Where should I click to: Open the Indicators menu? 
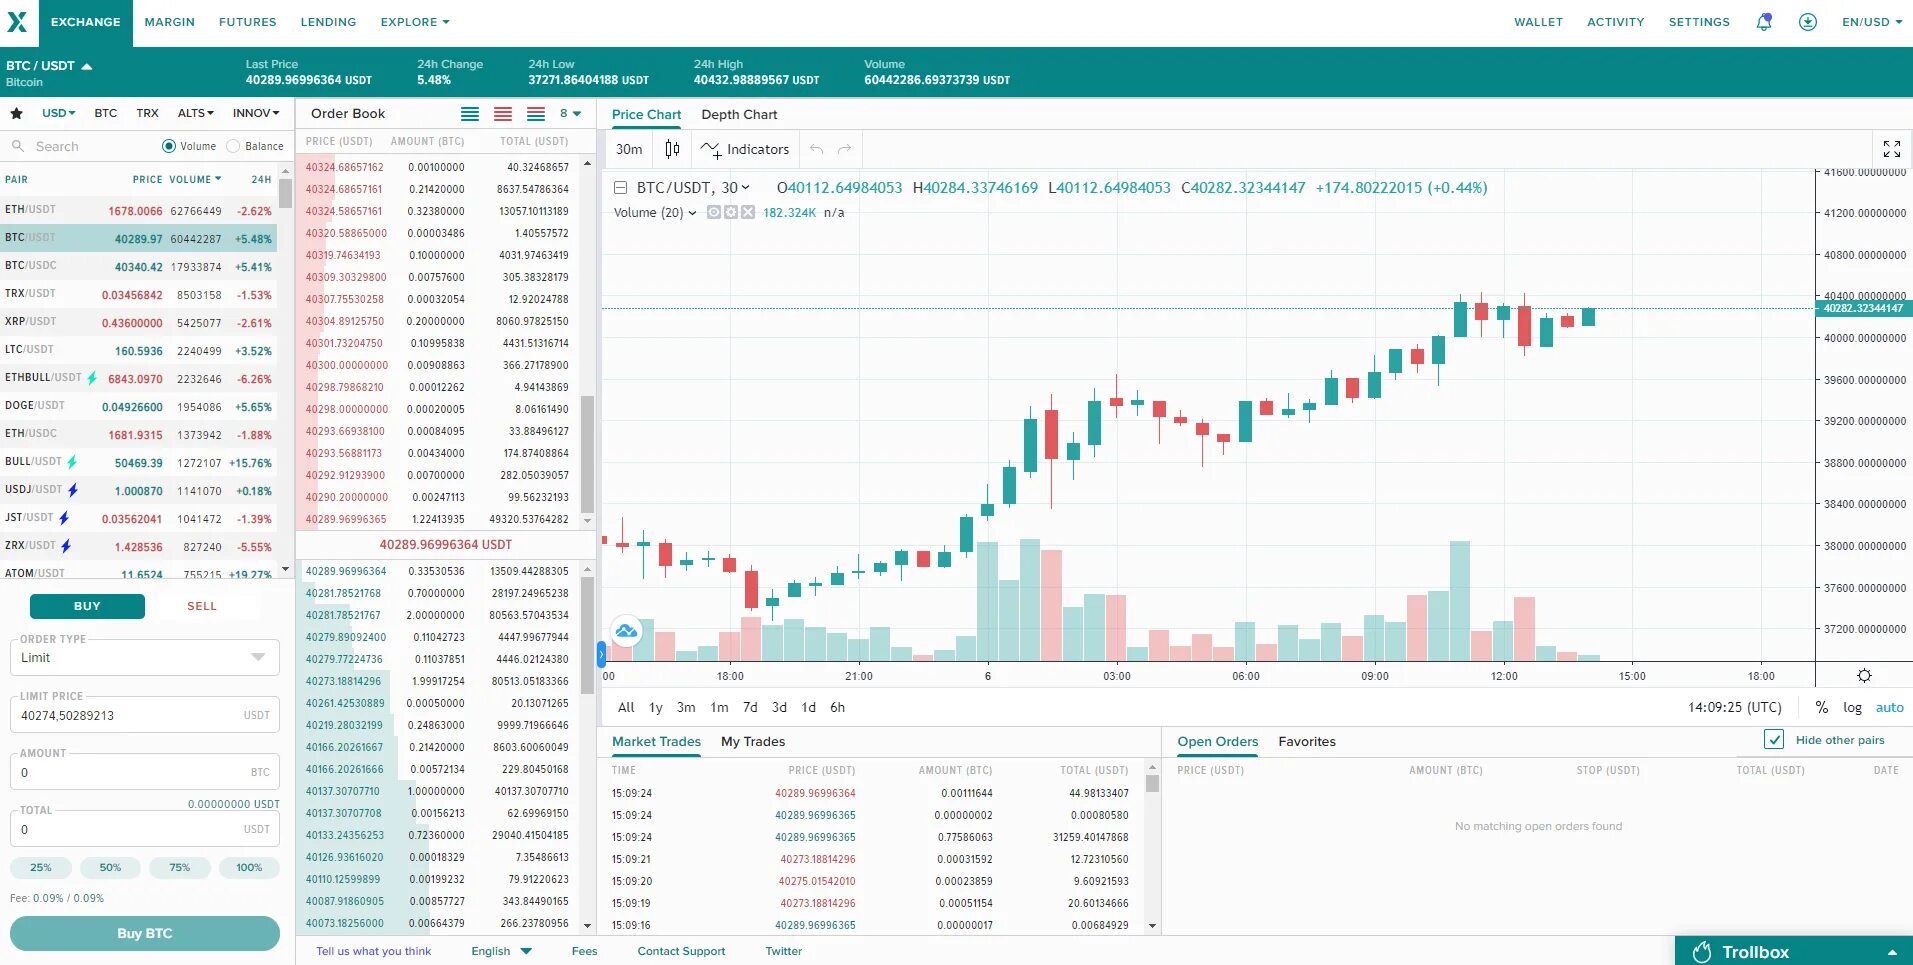(745, 149)
